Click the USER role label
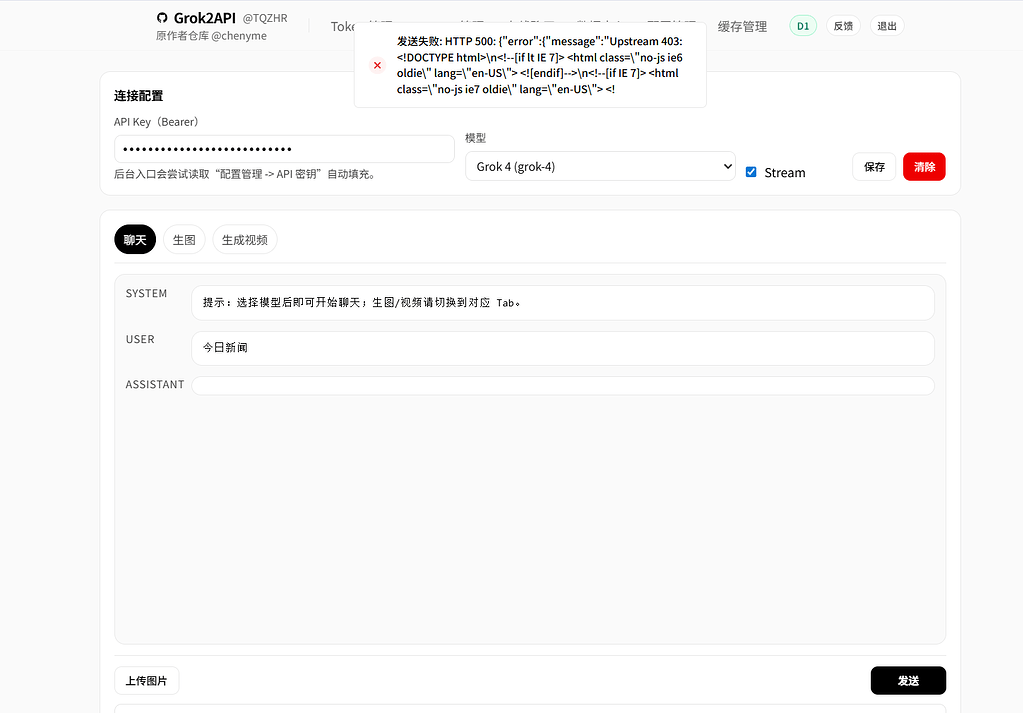The width and height of the screenshot is (1023, 713). click(140, 339)
